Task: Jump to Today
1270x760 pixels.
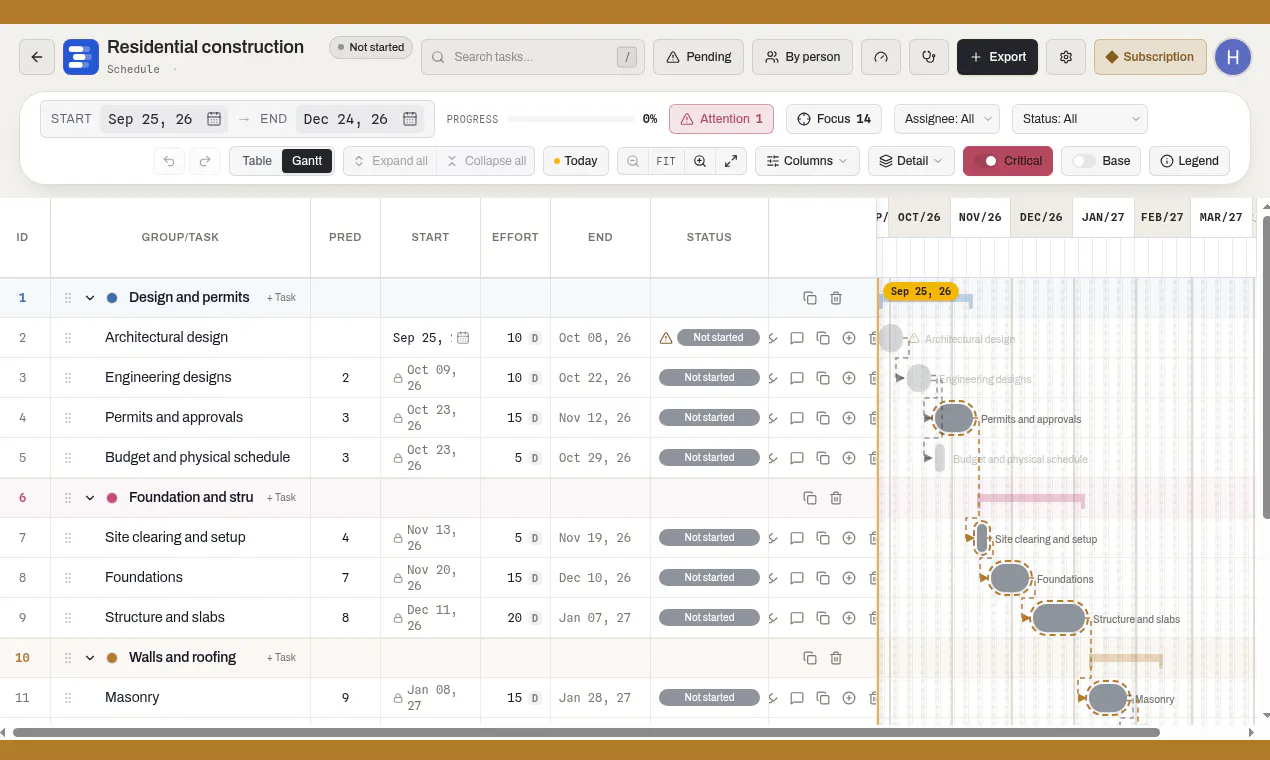Action: coord(576,161)
